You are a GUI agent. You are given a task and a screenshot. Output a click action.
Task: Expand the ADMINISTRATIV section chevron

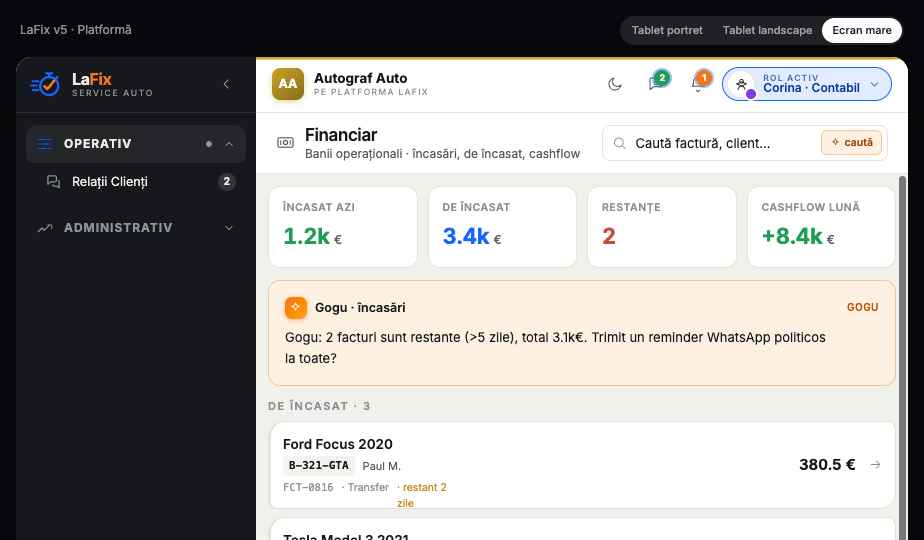pyautogui.click(x=229, y=228)
